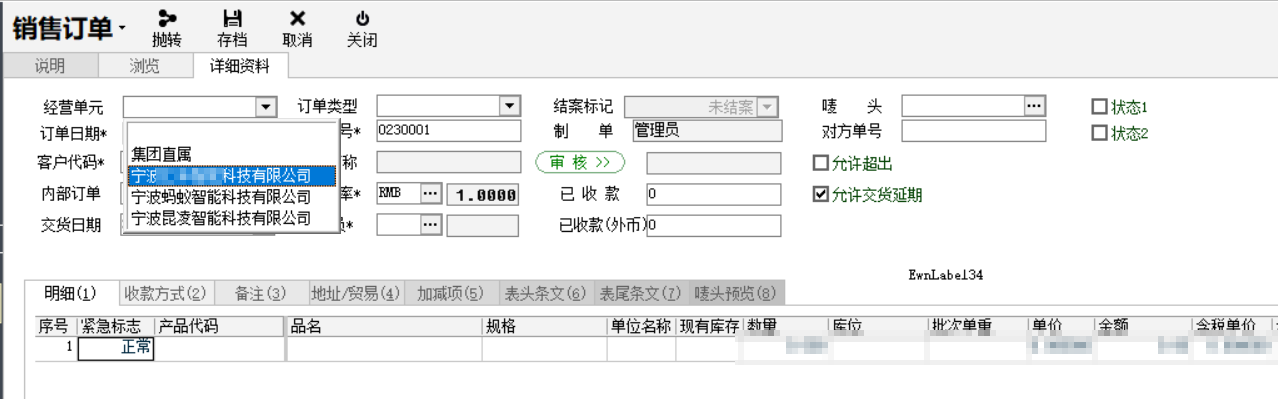The image size is (1278, 399).
Task: Click the exchange rate field 1.0000
Action: click(483, 195)
